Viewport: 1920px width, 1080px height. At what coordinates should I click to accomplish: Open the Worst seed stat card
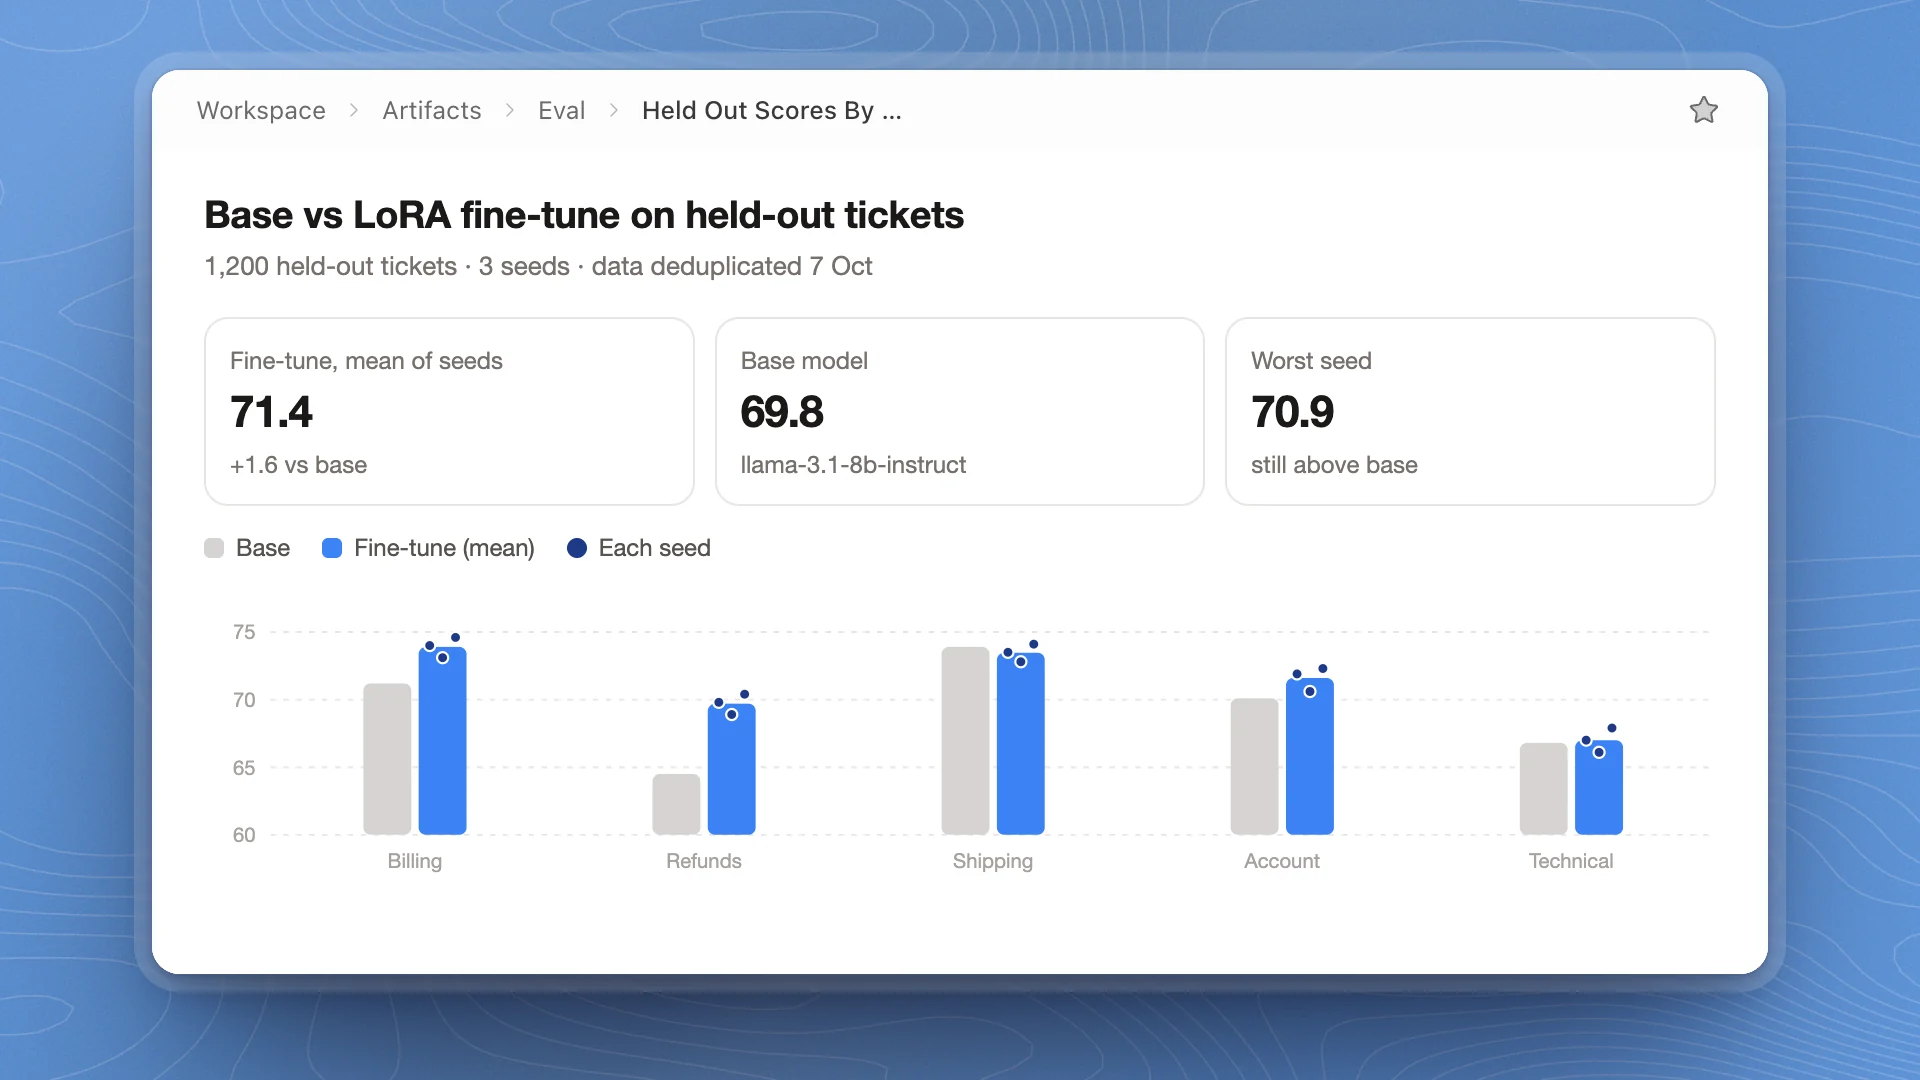point(1470,411)
